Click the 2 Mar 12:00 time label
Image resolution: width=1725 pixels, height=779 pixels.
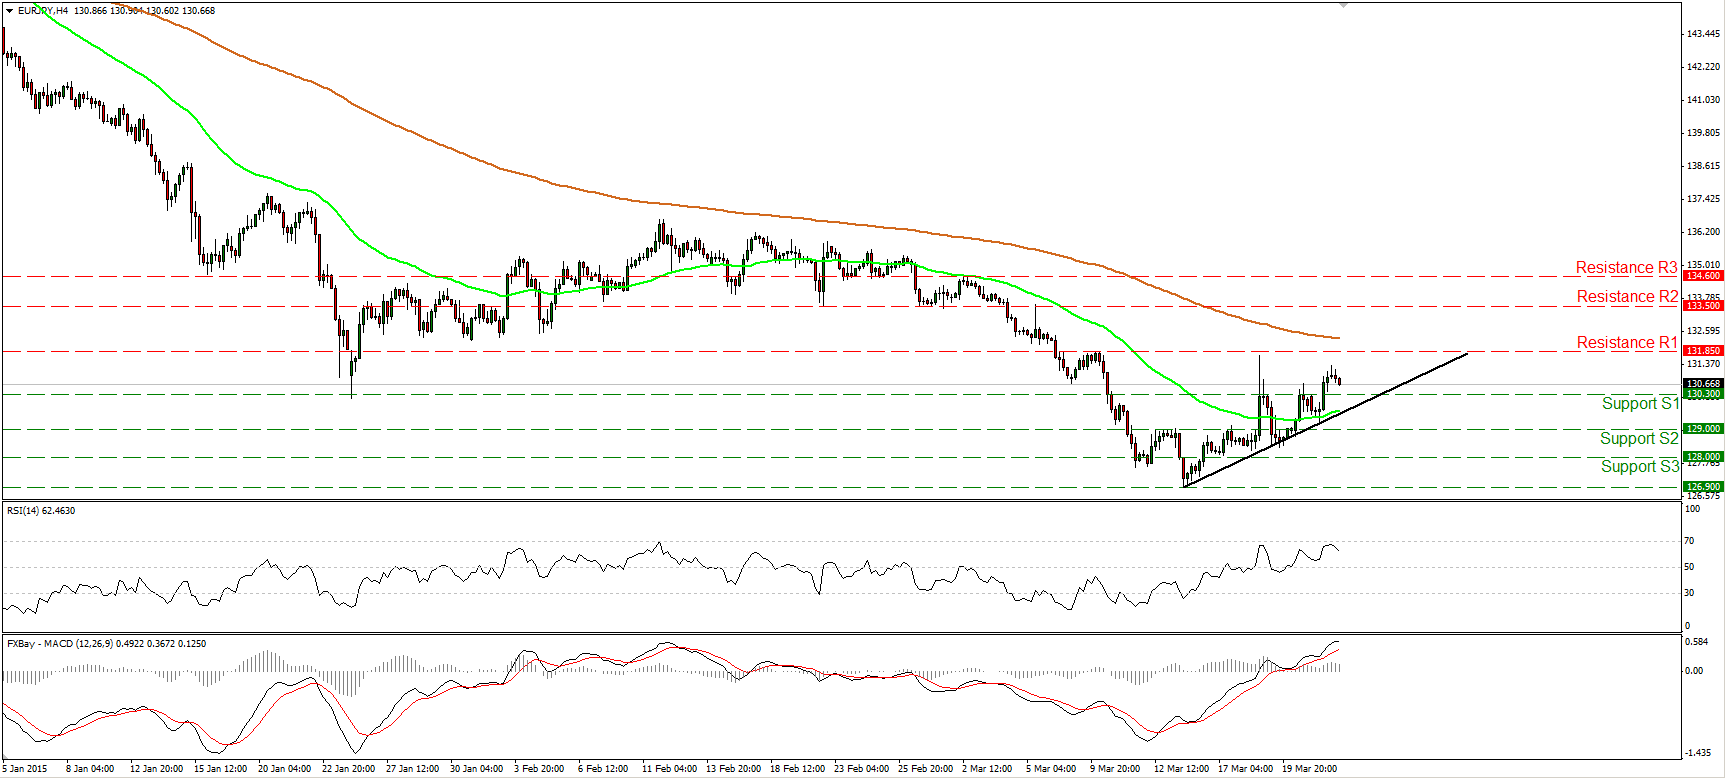pyautogui.click(x=988, y=769)
